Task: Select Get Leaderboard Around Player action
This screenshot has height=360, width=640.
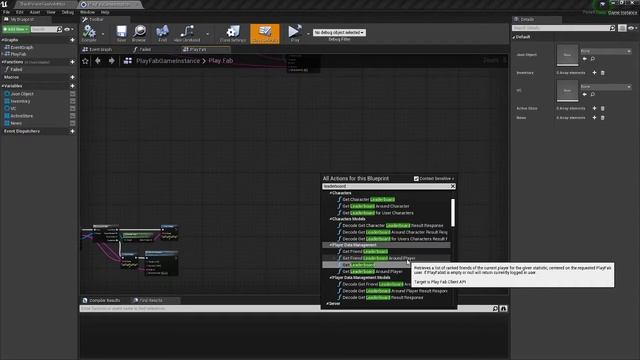Action: (x=372, y=271)
